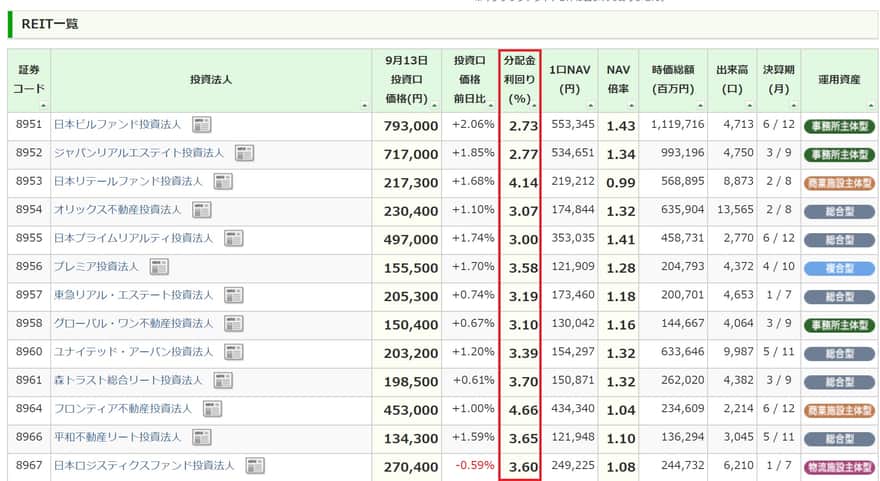Click 事務所主体型 tag in row 8951
Viewport: 880px width, 481px height.
(x=840, y=126)
